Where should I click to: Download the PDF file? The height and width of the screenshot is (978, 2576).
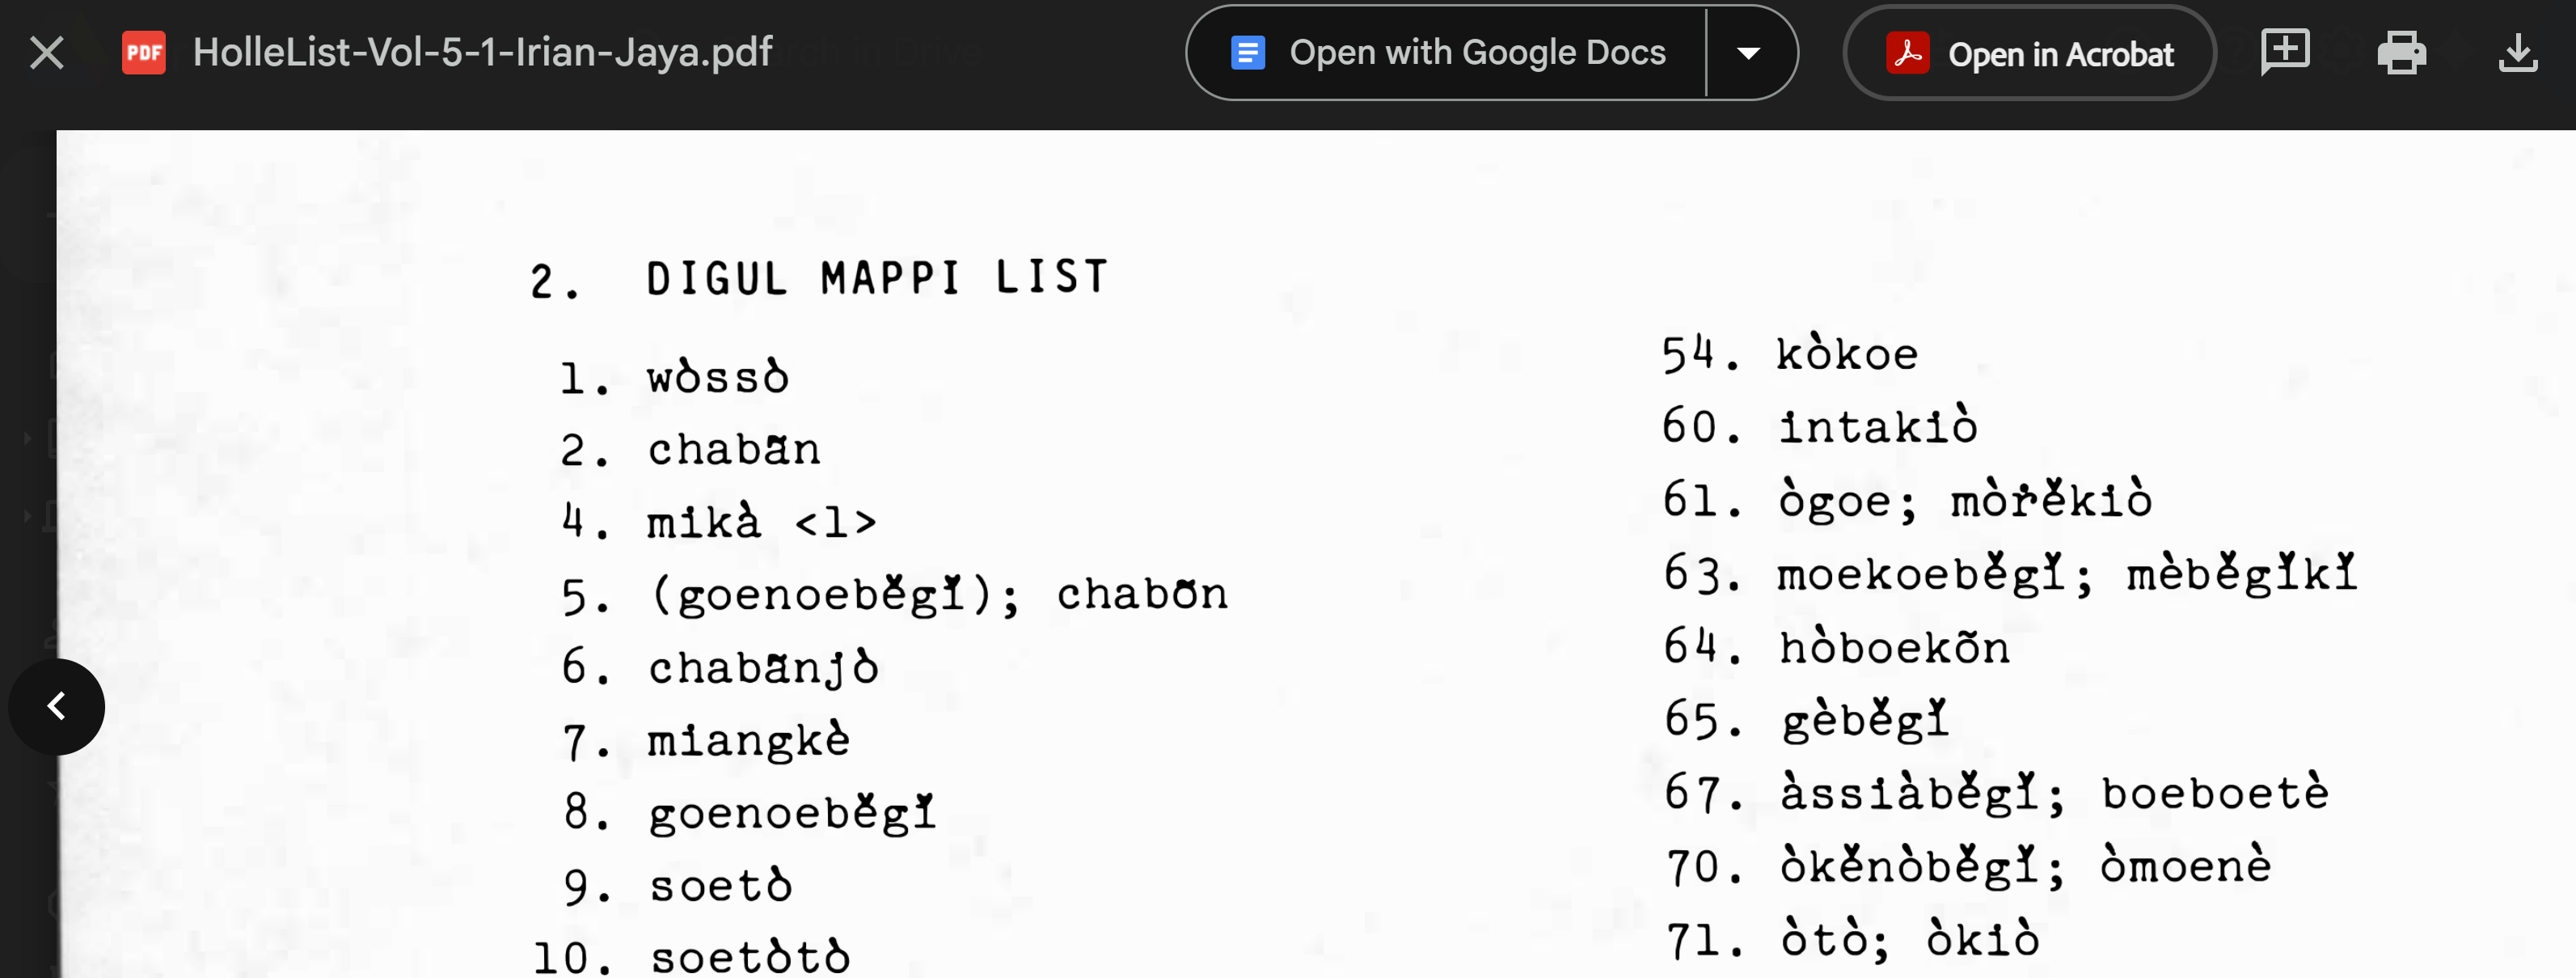2517,53
